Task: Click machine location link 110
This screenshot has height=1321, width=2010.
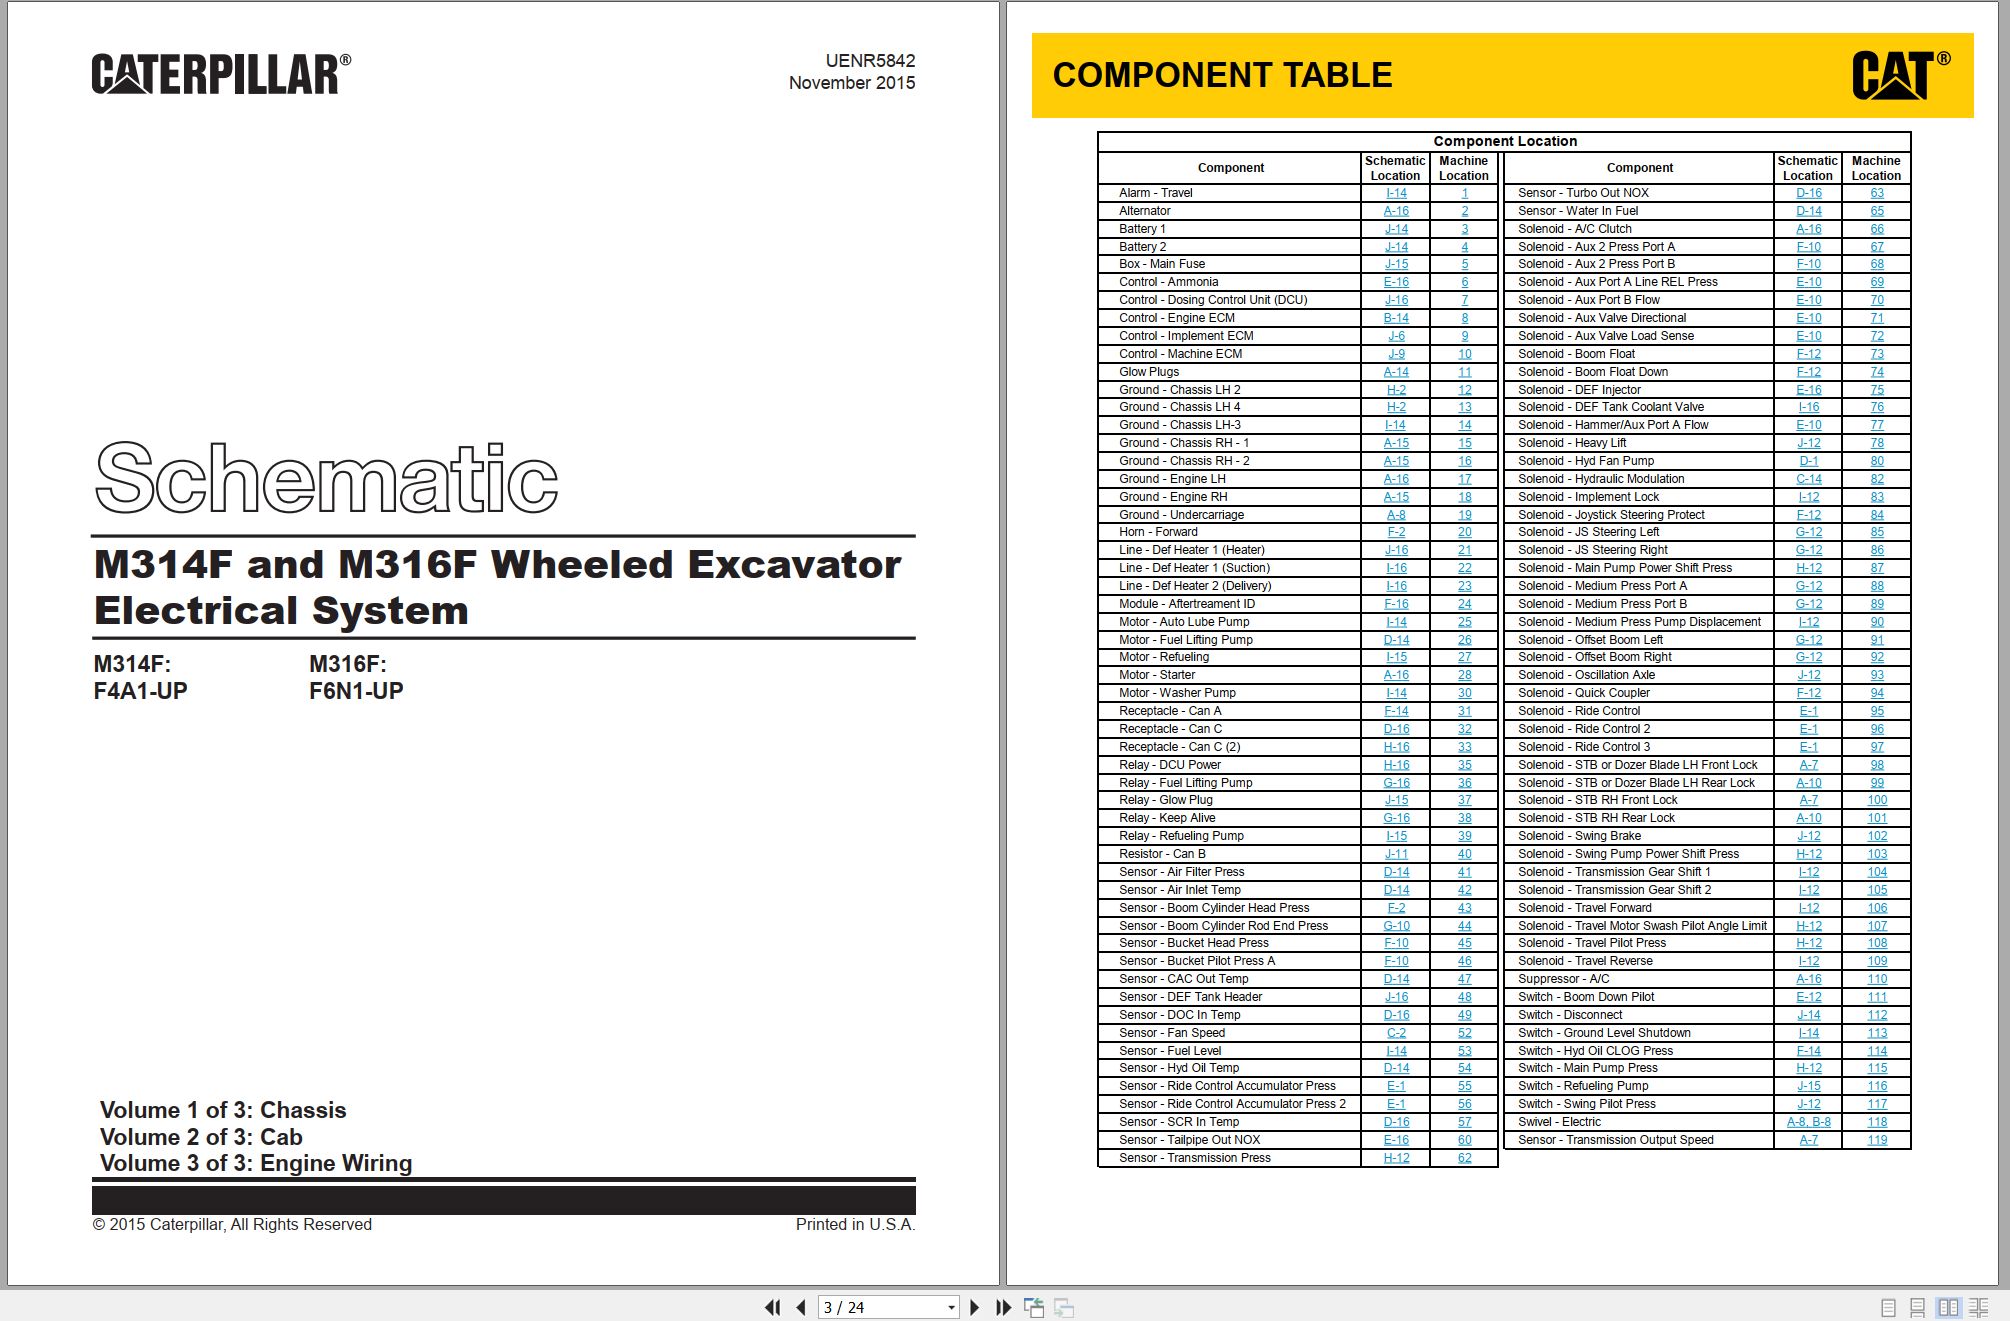Action: (x=1877, y=979)
